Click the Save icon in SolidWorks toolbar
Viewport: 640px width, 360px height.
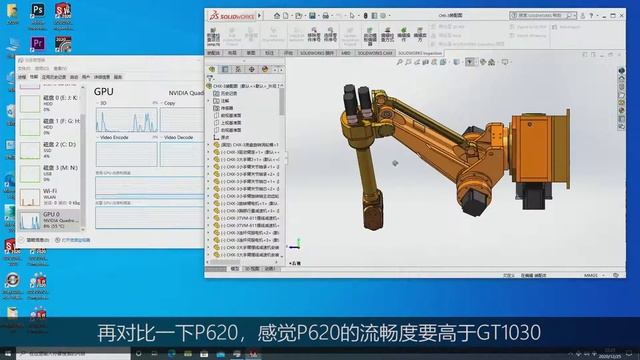point(312,16)
